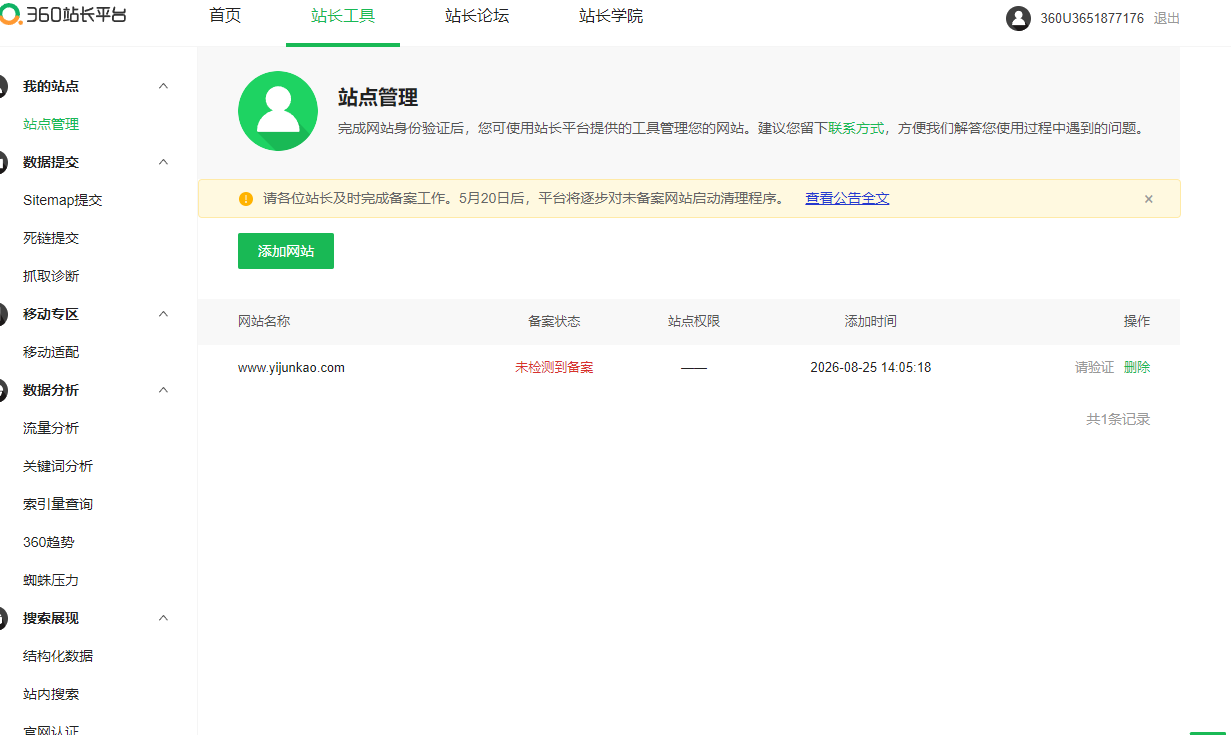Open the 查看公告全文 link
1231x735 pixels.
click(x=847, y=199)
